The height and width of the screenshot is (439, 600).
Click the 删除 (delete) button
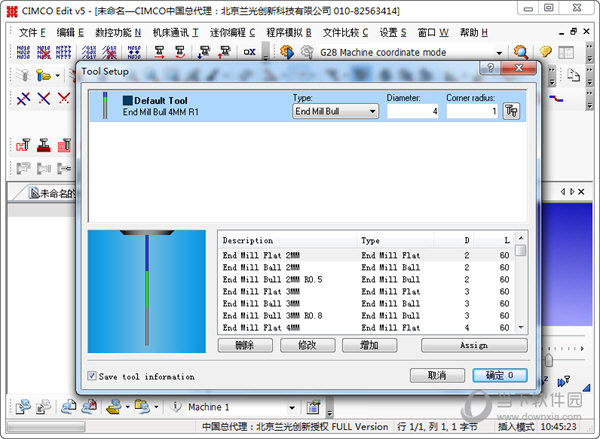click(245, 345)
